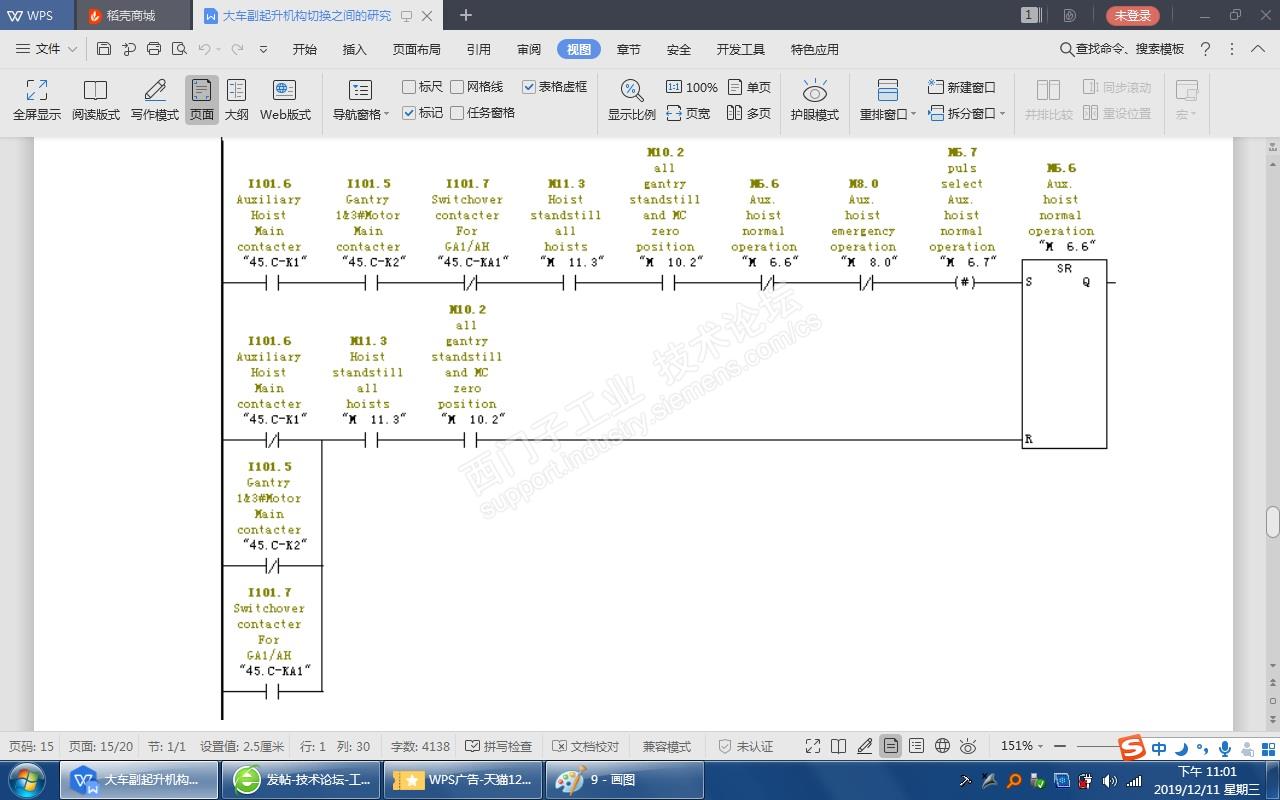Click the Not Logged In (未登录) button

pos(1133,15)
